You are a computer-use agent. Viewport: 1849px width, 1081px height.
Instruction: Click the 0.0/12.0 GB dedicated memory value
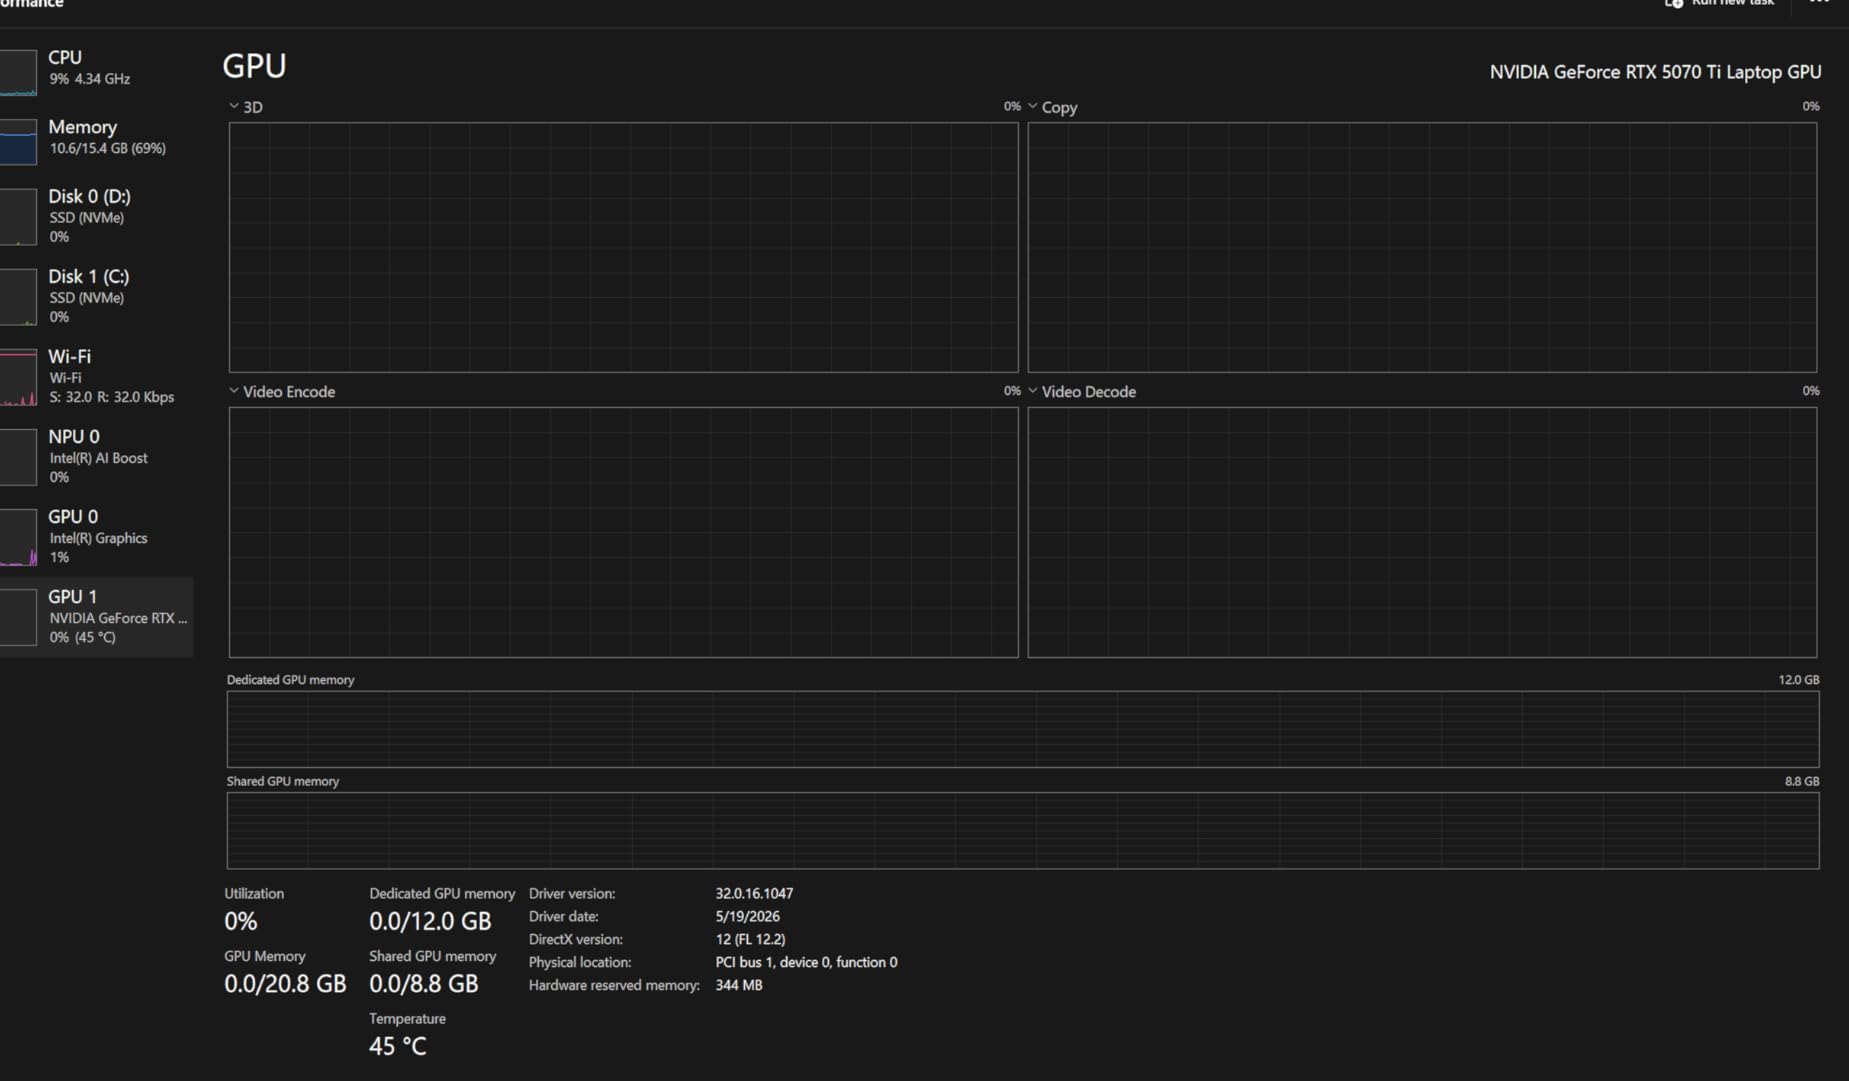click(x=430, y=921)
